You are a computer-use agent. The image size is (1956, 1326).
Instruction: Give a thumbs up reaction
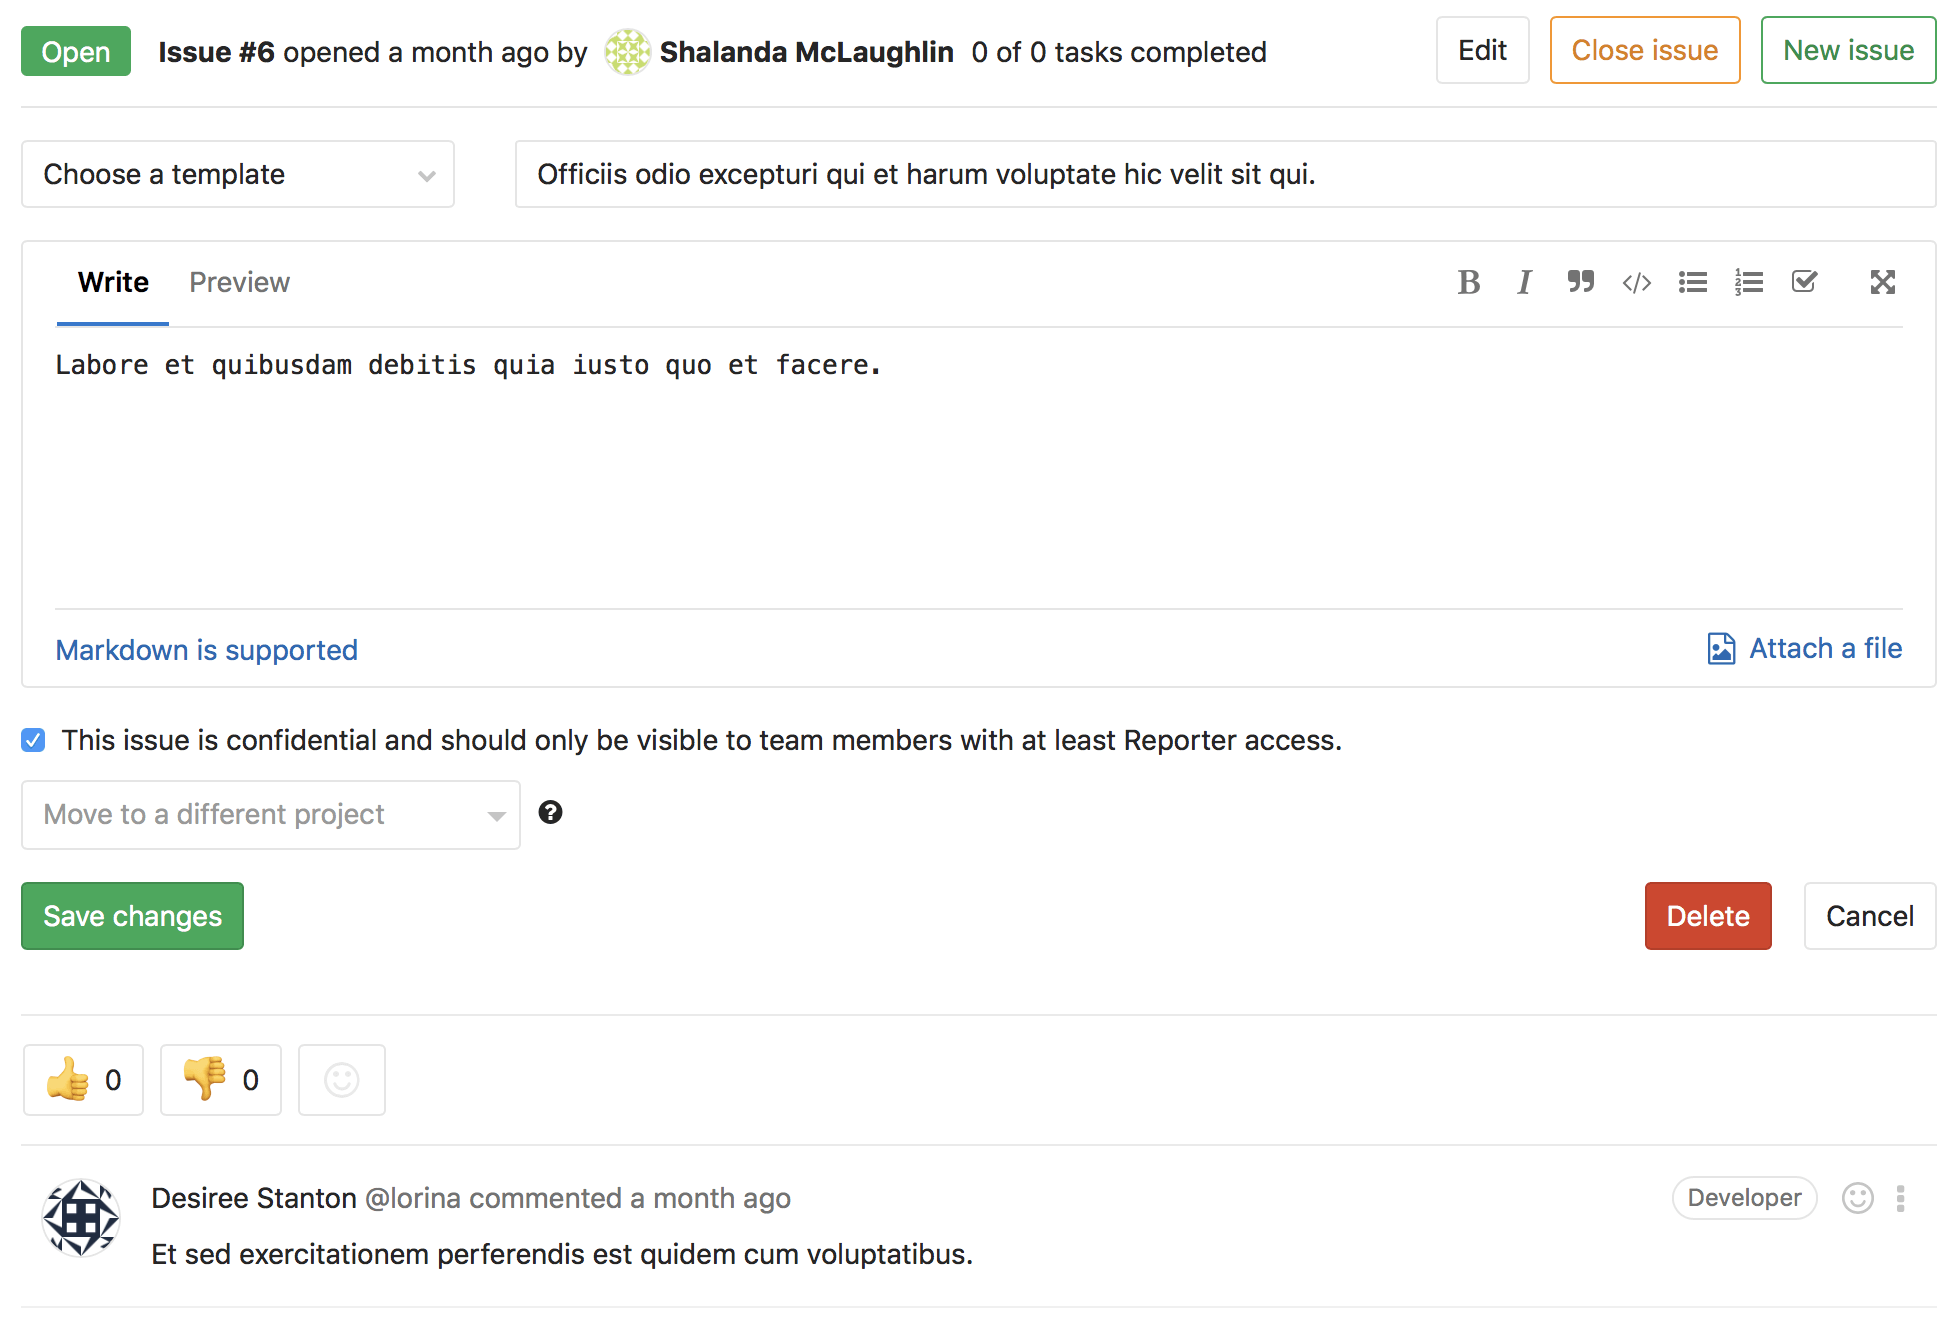point(83,1080)
